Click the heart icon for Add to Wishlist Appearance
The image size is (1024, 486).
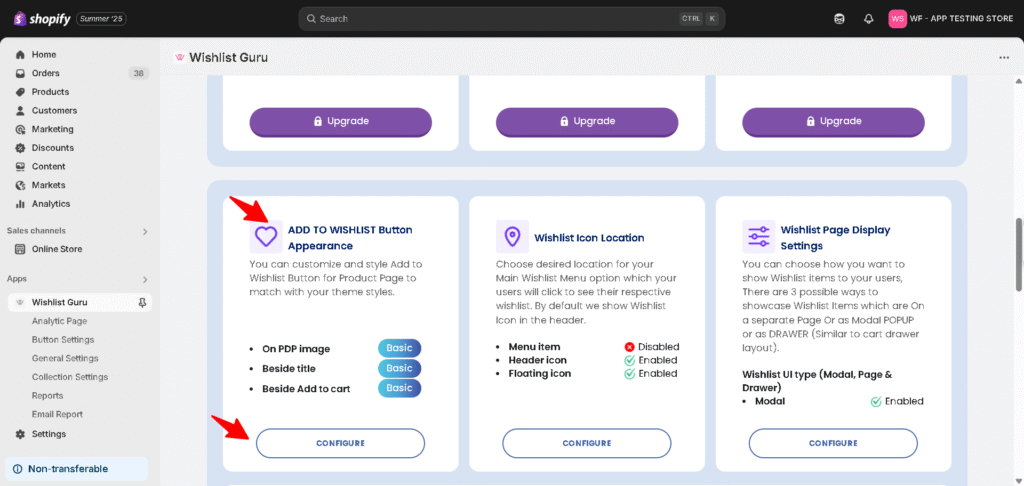[266, 236]
